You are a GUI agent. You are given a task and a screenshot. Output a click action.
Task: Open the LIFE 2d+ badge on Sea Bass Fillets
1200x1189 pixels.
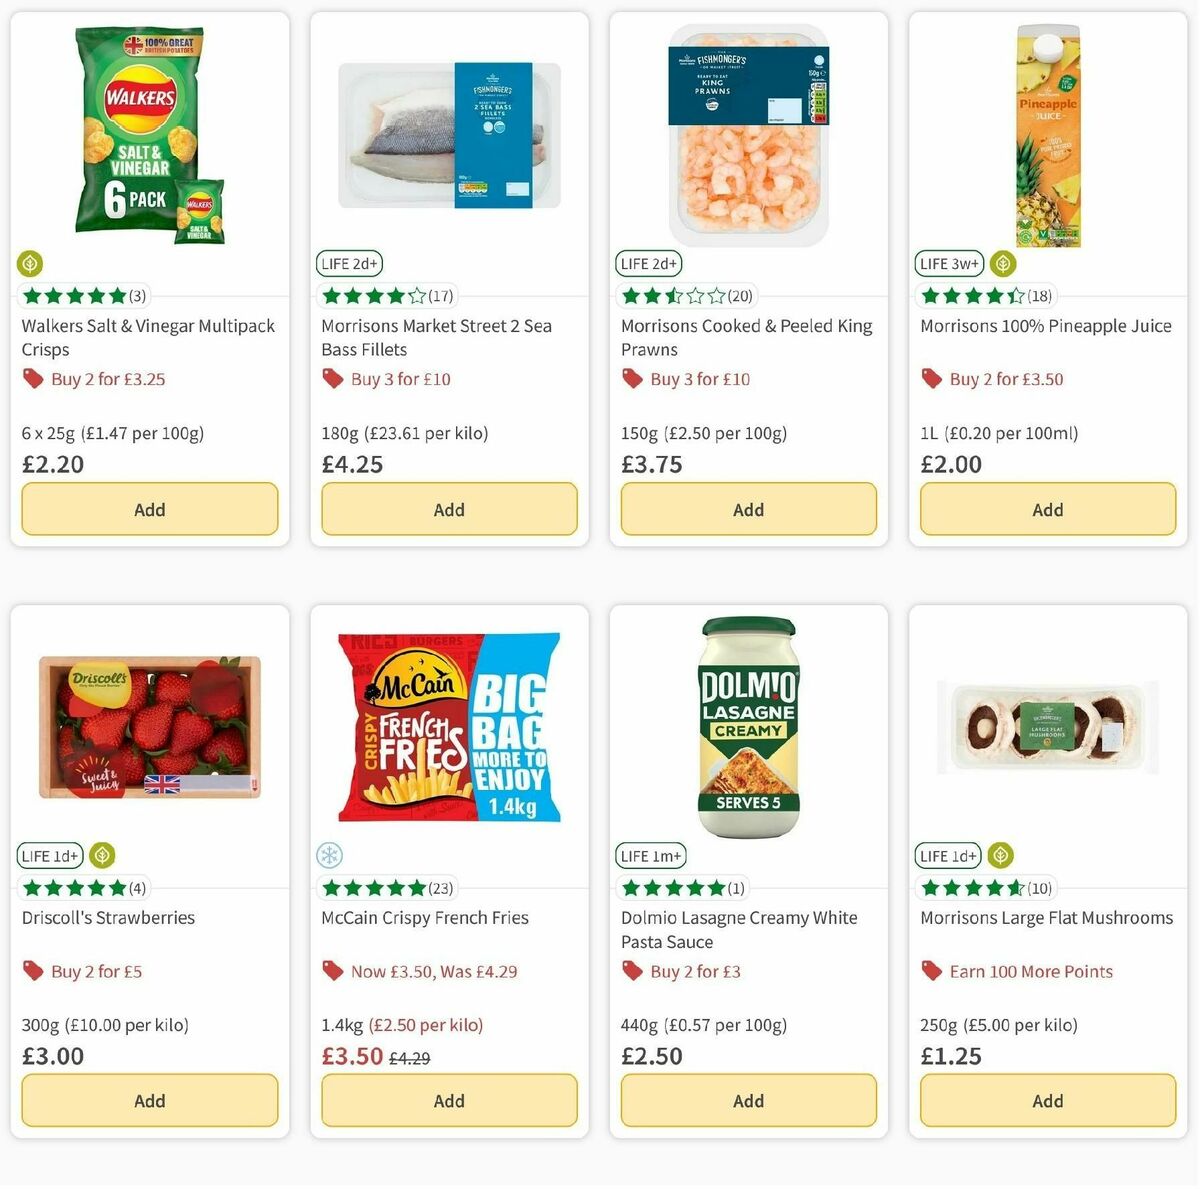(348, 263)
